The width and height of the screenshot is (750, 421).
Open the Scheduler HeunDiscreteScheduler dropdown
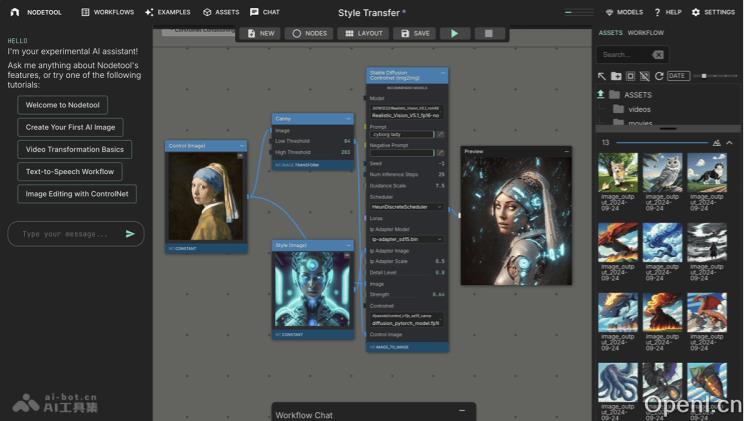click(x=407, y=207)
